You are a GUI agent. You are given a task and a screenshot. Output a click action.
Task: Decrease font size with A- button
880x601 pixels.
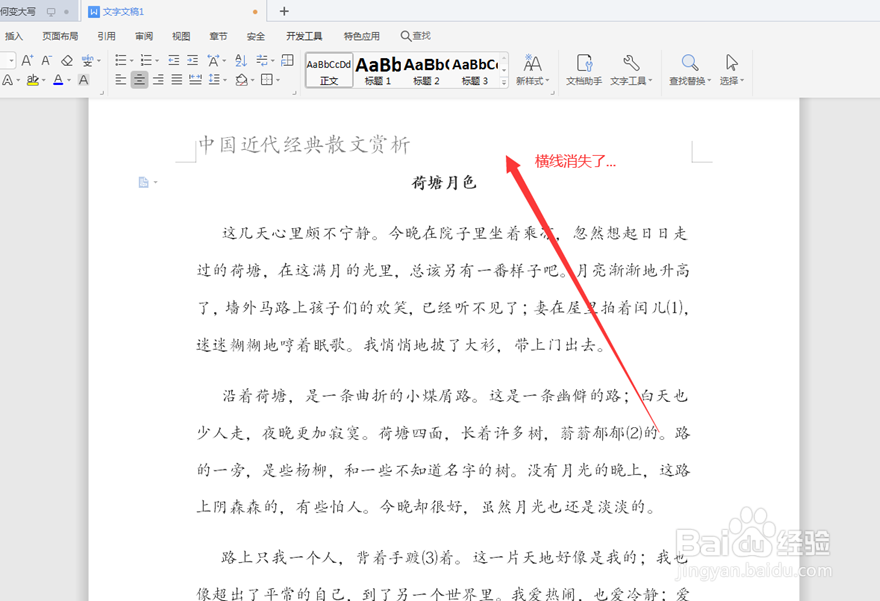[47, 61]
